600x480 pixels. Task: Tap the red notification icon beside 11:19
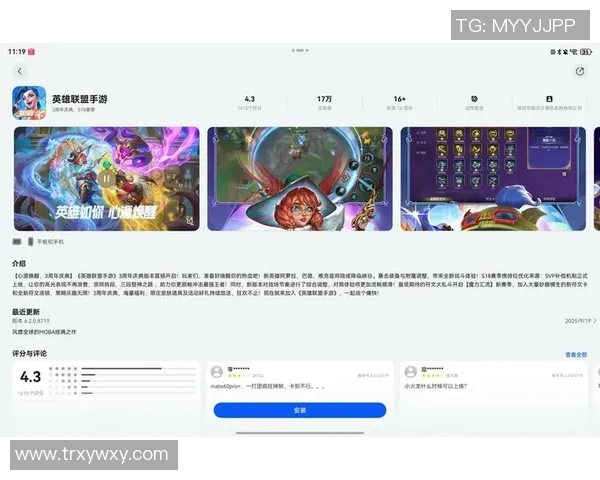(x=31, y=52)
